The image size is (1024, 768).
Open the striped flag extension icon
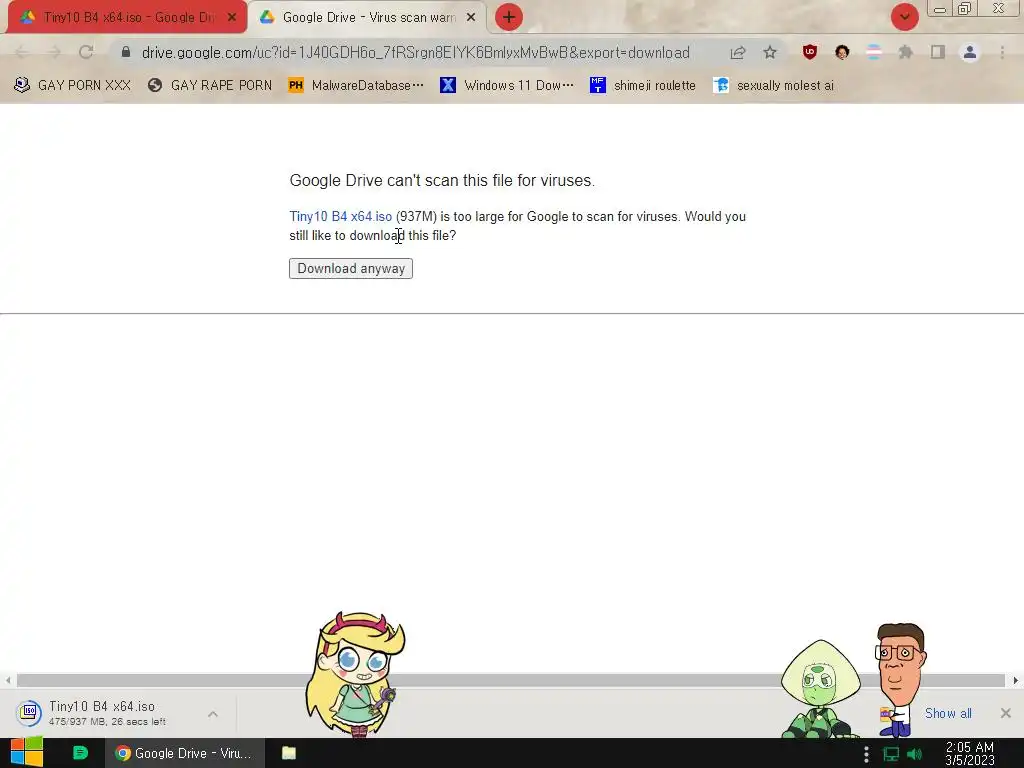874,52
